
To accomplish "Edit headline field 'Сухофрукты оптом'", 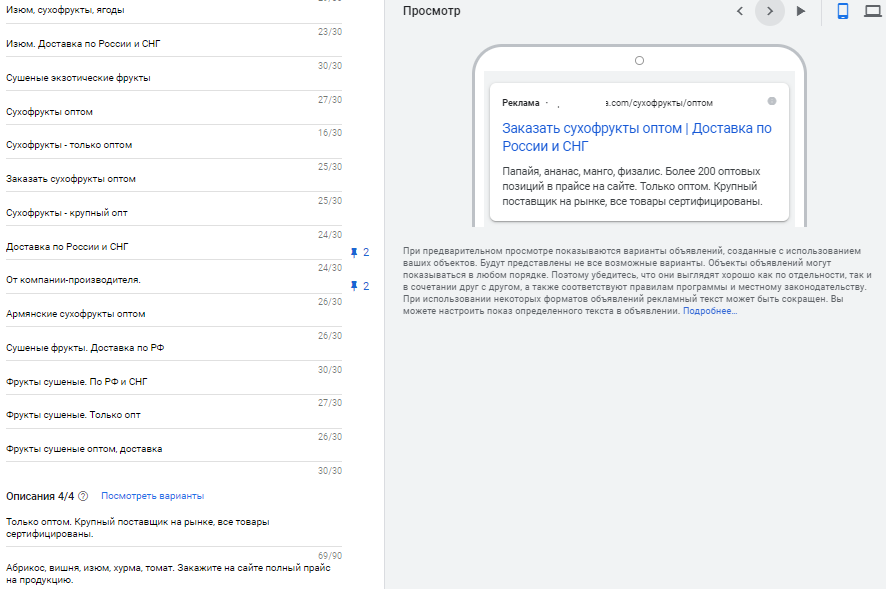I will pos(170,112).
